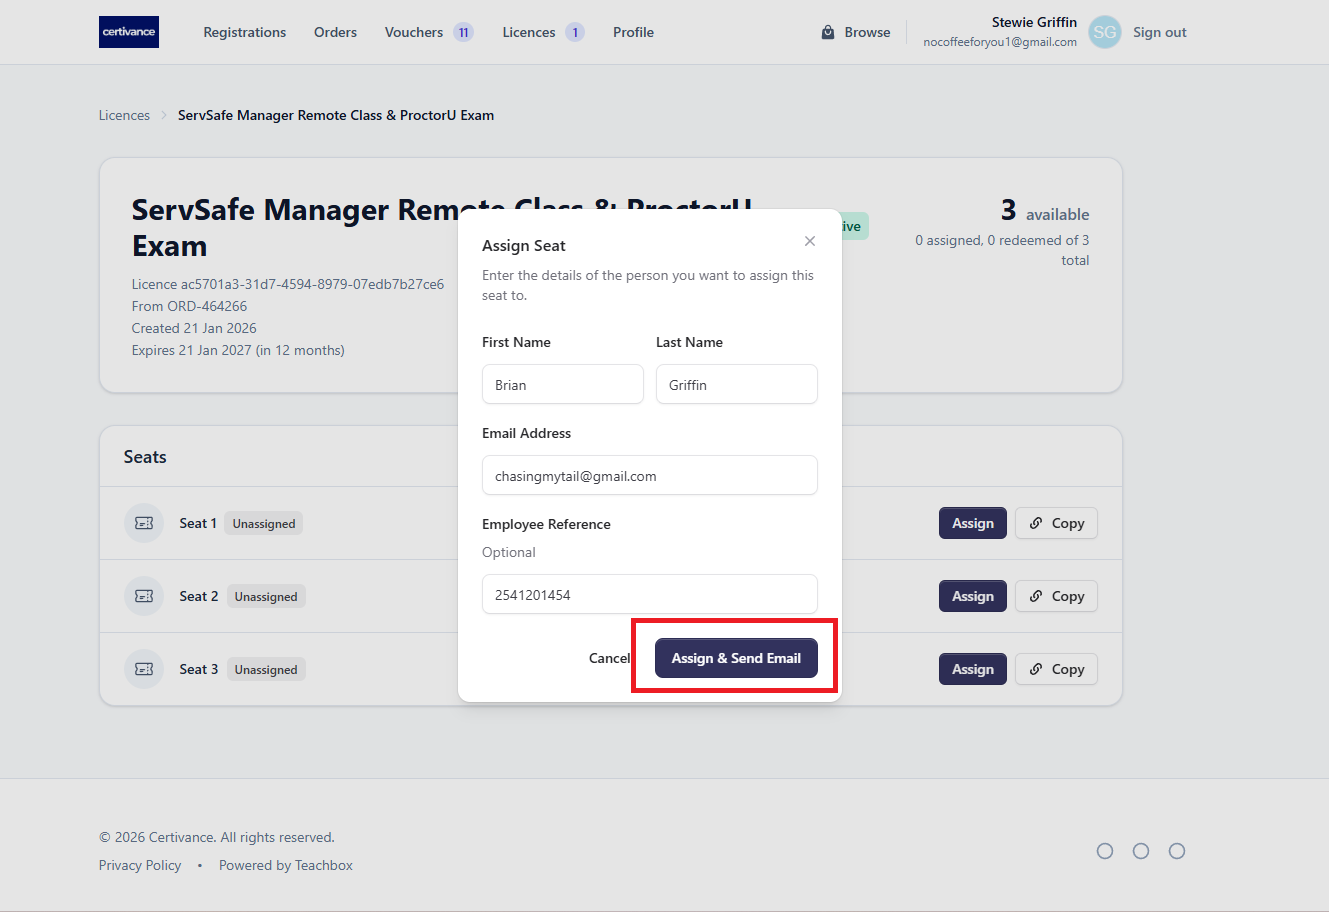Image resolution: width=1329 pixels, height=912 pixels.
Task: Open the Vouchers section
Action: pos(414,32)
